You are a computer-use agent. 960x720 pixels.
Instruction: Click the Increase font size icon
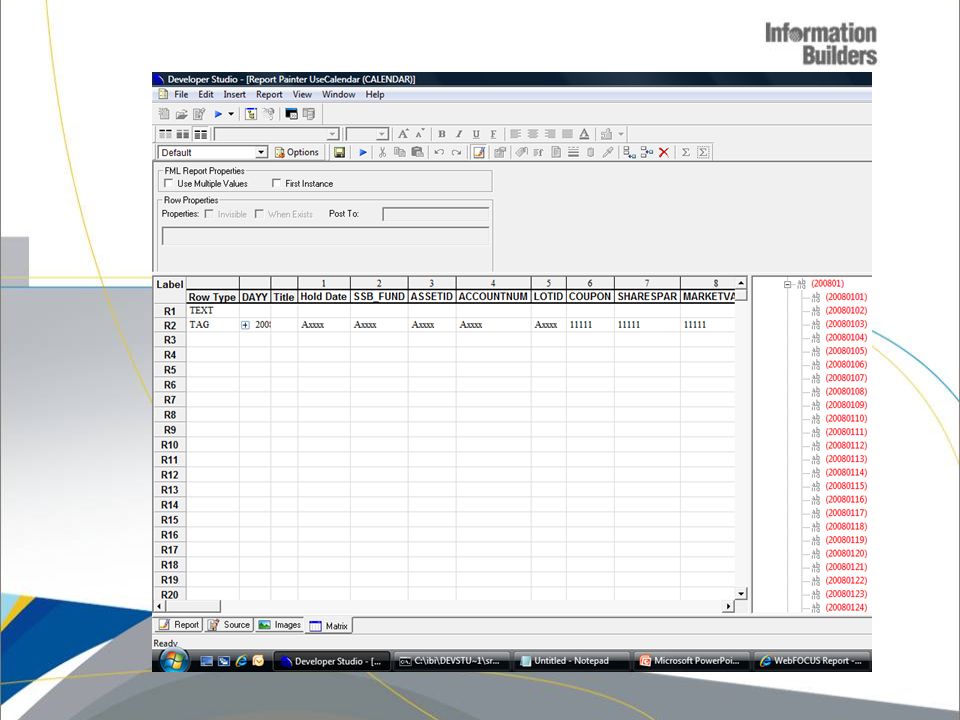coord(402,134)
